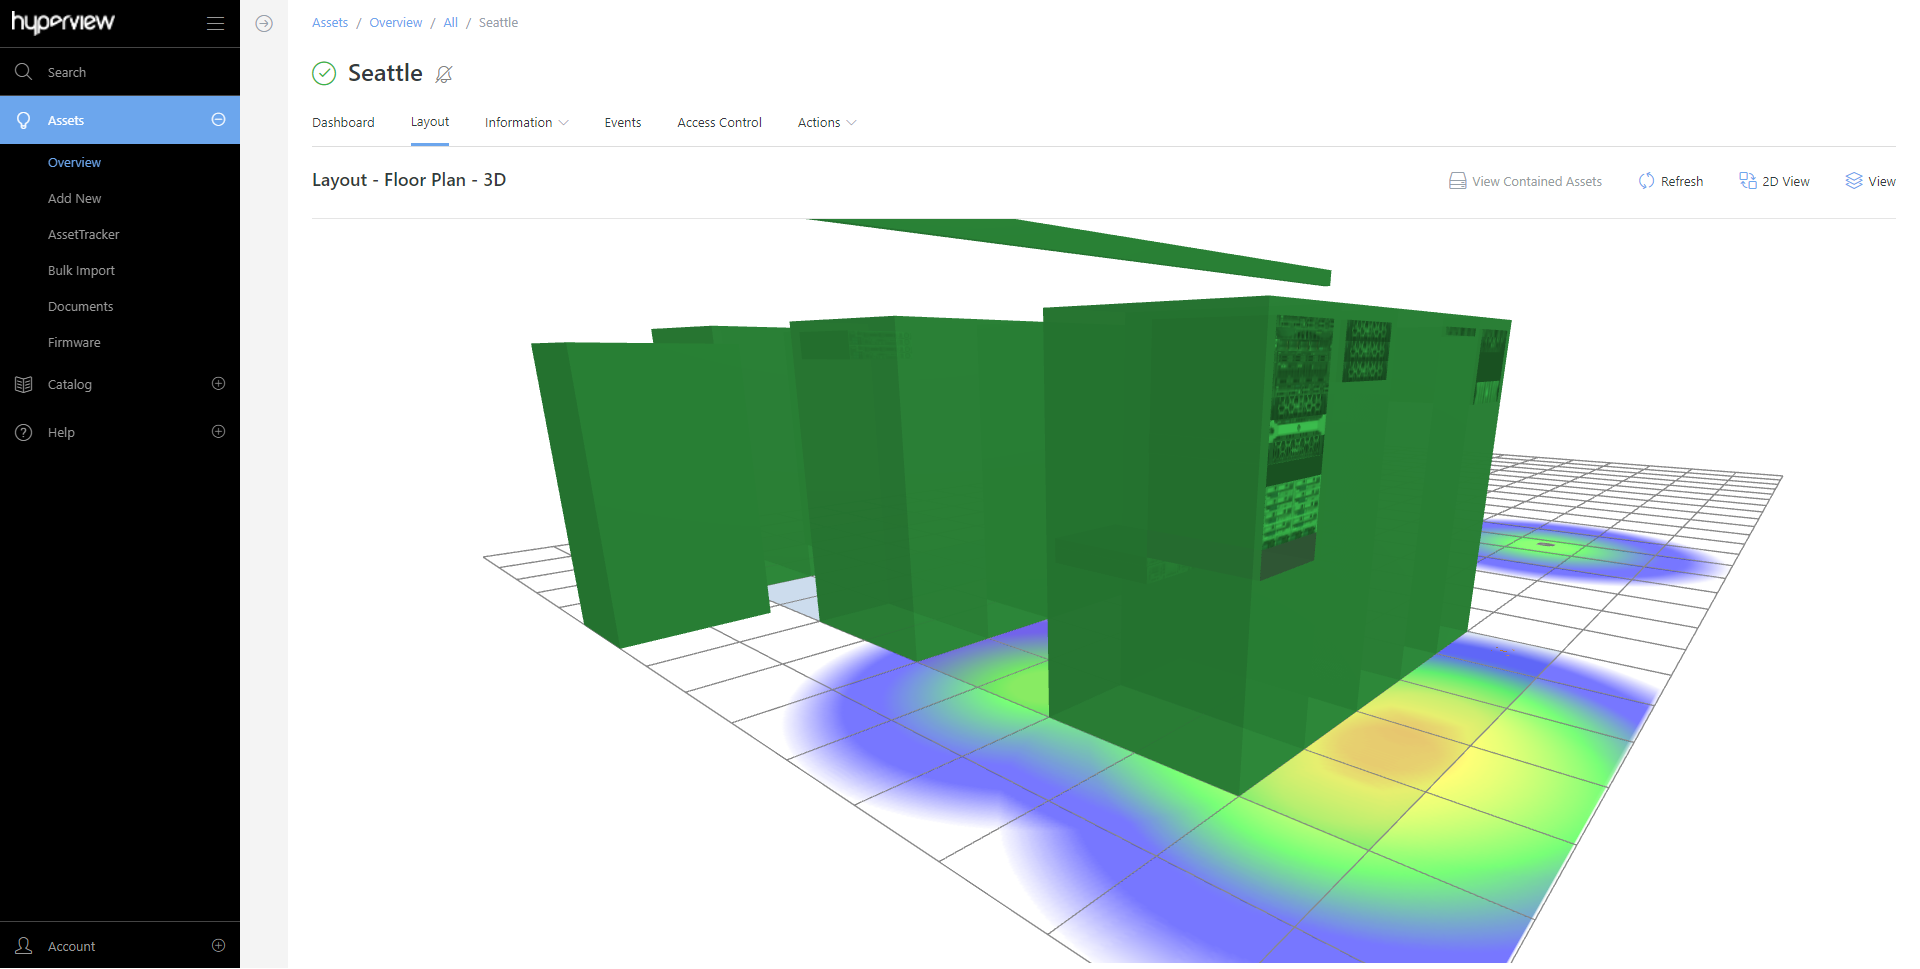
Task: Open the Events tab
Action: pyautogui.click(x=622, y=122)
